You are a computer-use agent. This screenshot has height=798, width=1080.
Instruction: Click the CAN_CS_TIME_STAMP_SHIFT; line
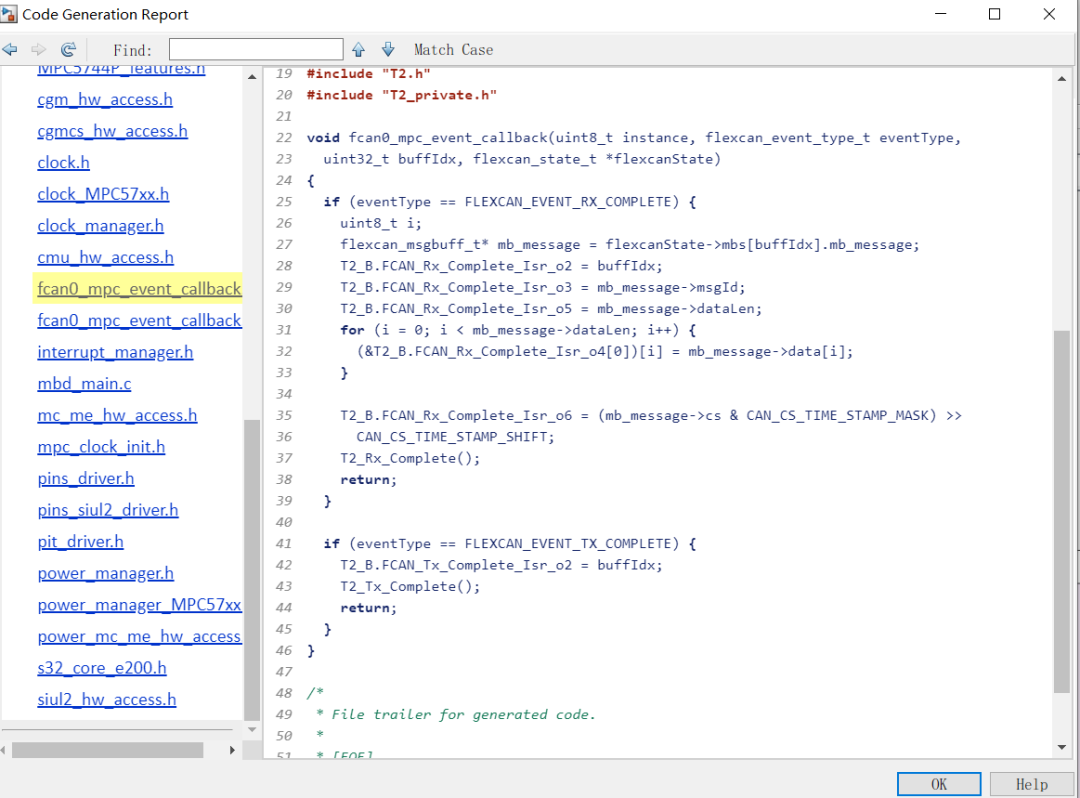[x=455, y=437]
